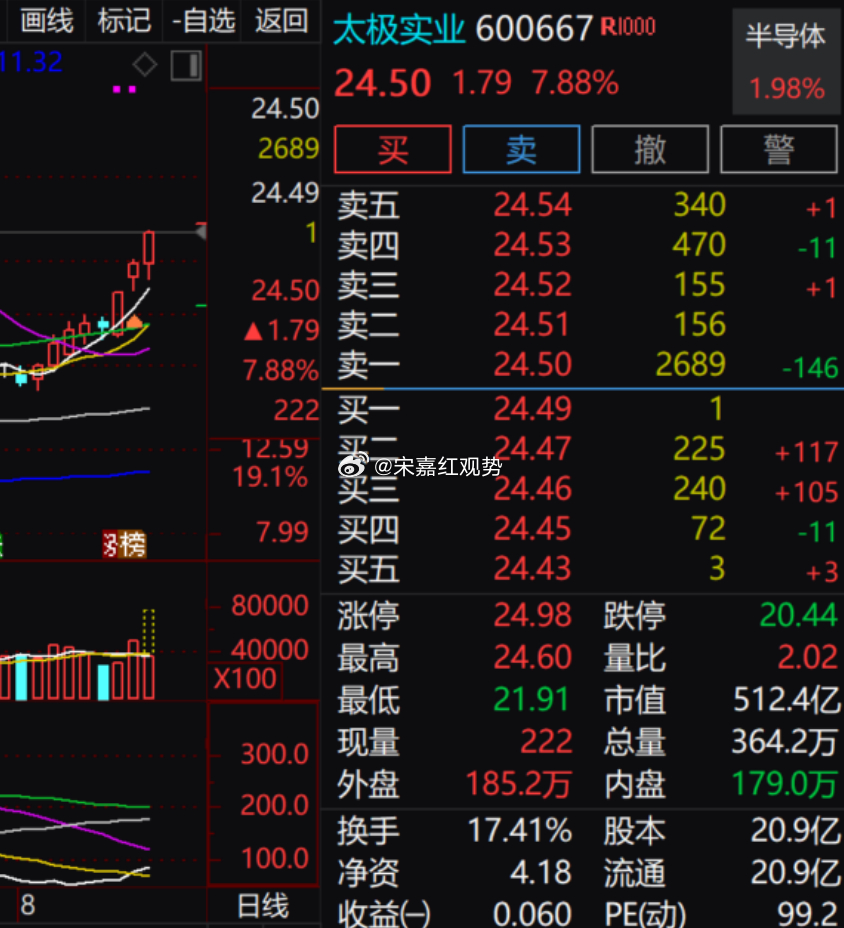Select buy-one price 24.49
The height and width of the screenshot is (928, 844).
pos(532,408)
